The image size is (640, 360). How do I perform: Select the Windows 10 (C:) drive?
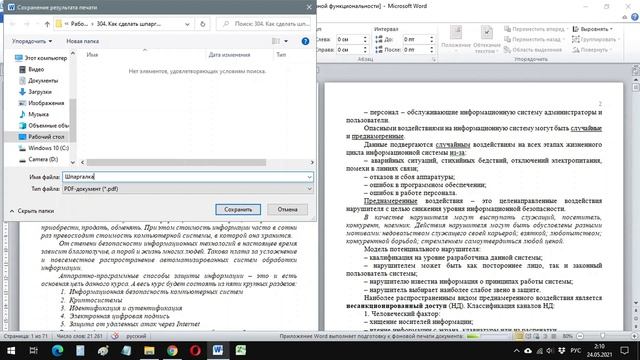tap(44, 148)
